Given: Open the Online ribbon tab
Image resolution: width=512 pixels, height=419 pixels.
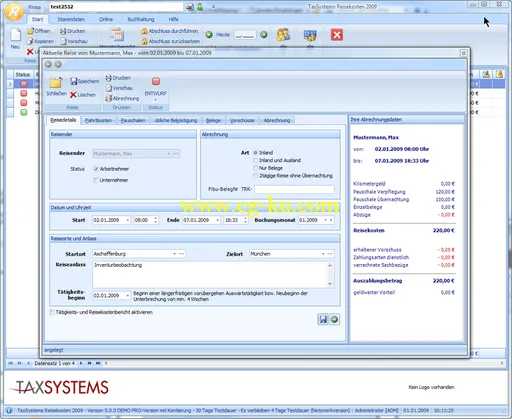Looking at the screenshot, I should (x=106, y=19).
